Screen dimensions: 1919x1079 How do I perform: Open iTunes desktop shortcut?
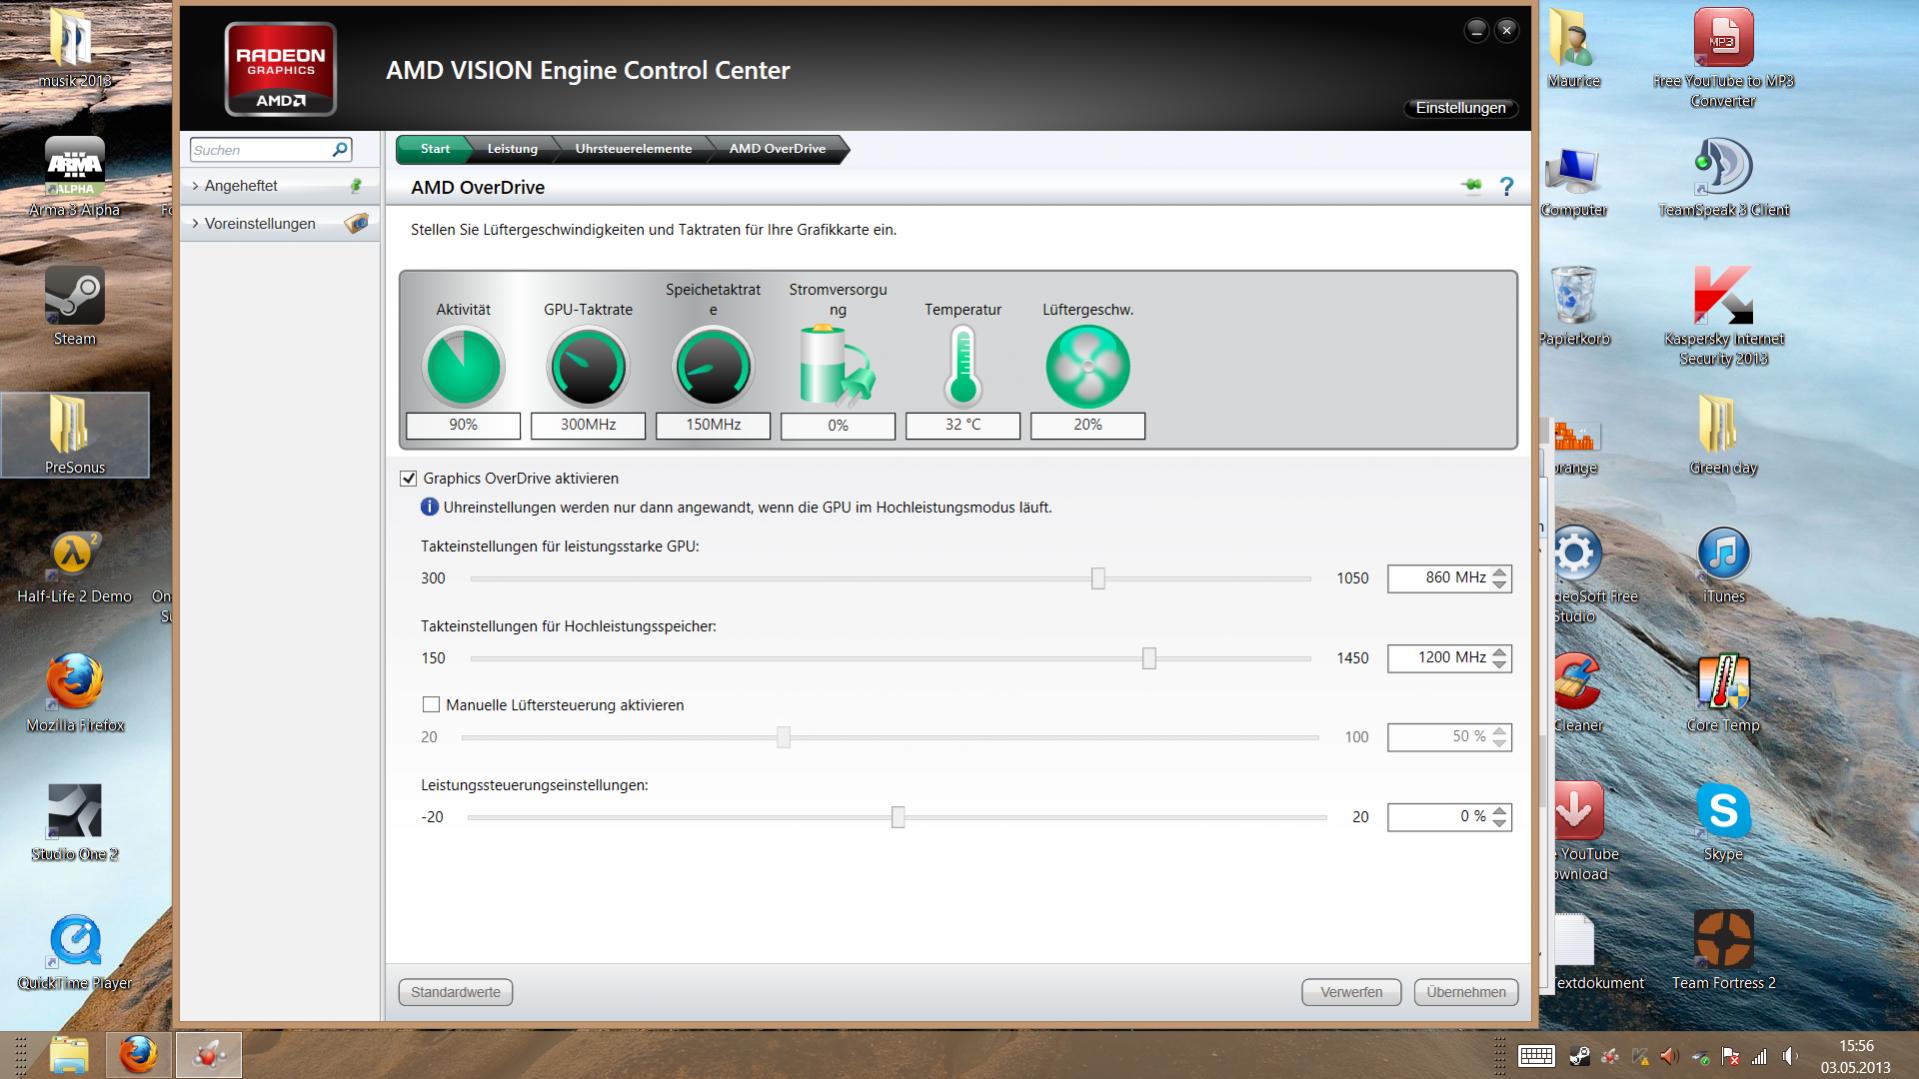[1723, 565]
